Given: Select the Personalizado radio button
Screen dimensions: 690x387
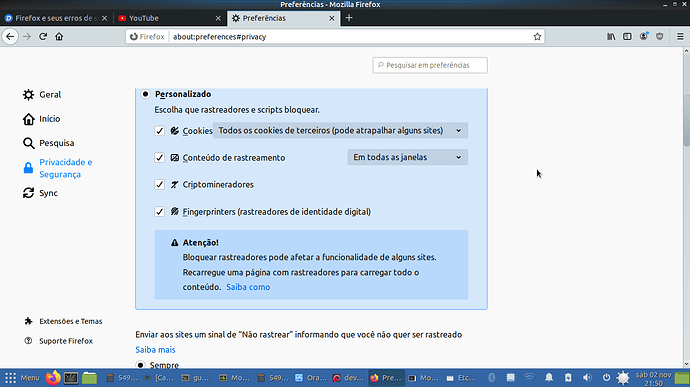Looking at the screenshot, I should 145,94.
